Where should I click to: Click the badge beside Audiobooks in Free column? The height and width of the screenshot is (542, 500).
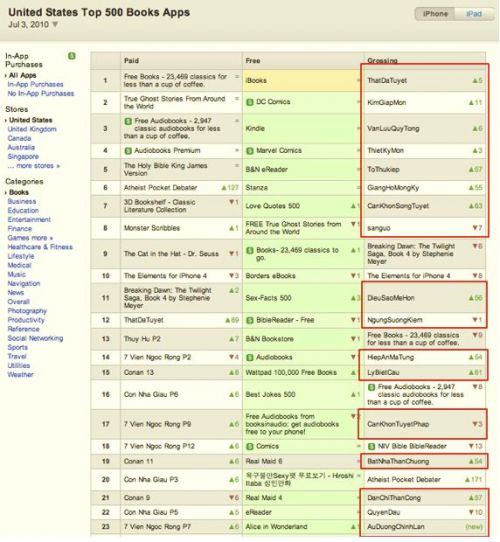pyautogui.click(x=250, y=357)
